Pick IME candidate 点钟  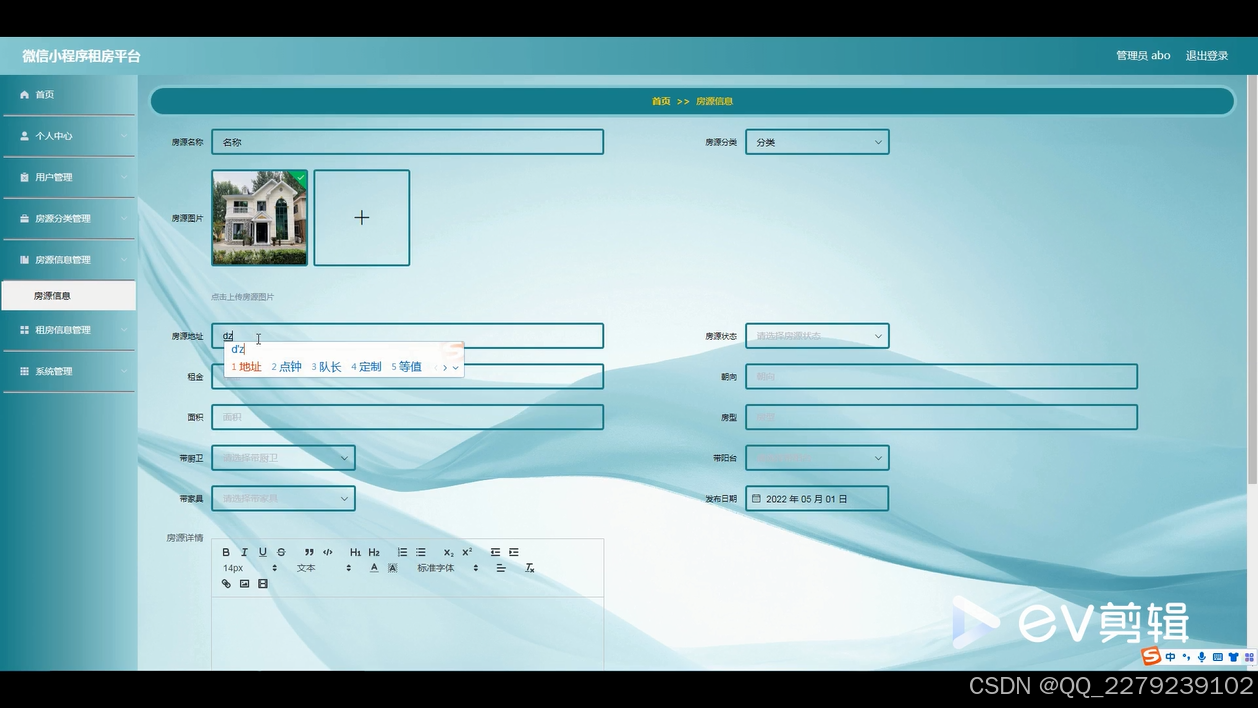(286, 367)
